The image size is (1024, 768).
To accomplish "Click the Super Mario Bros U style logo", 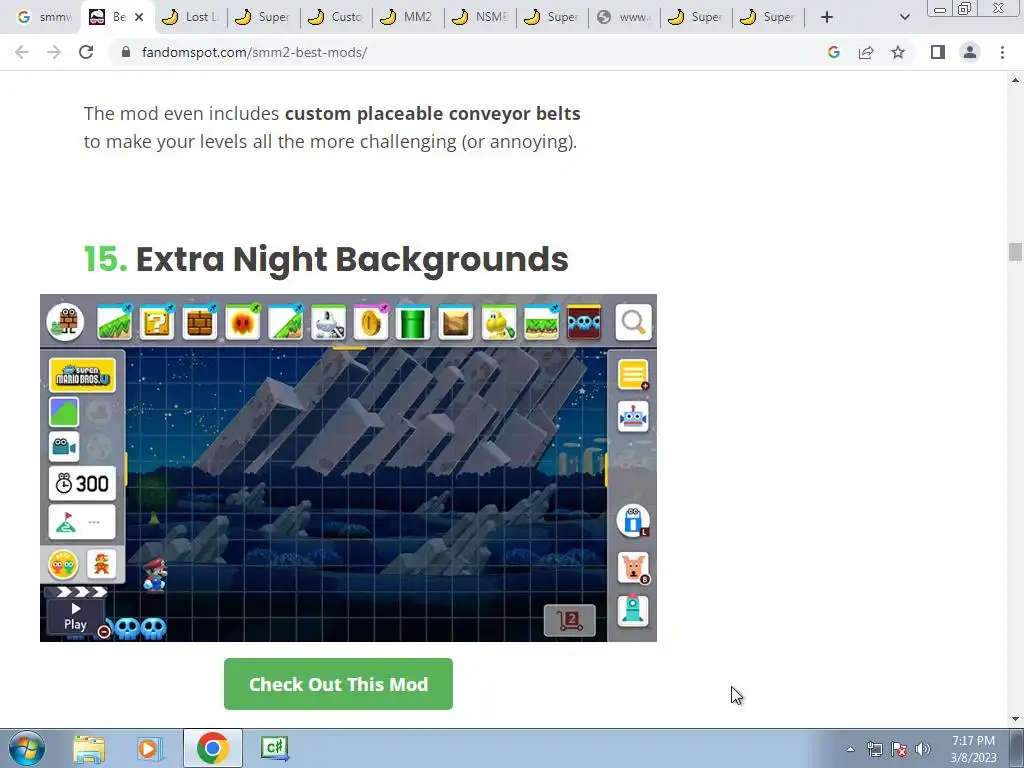I will 82,375.
